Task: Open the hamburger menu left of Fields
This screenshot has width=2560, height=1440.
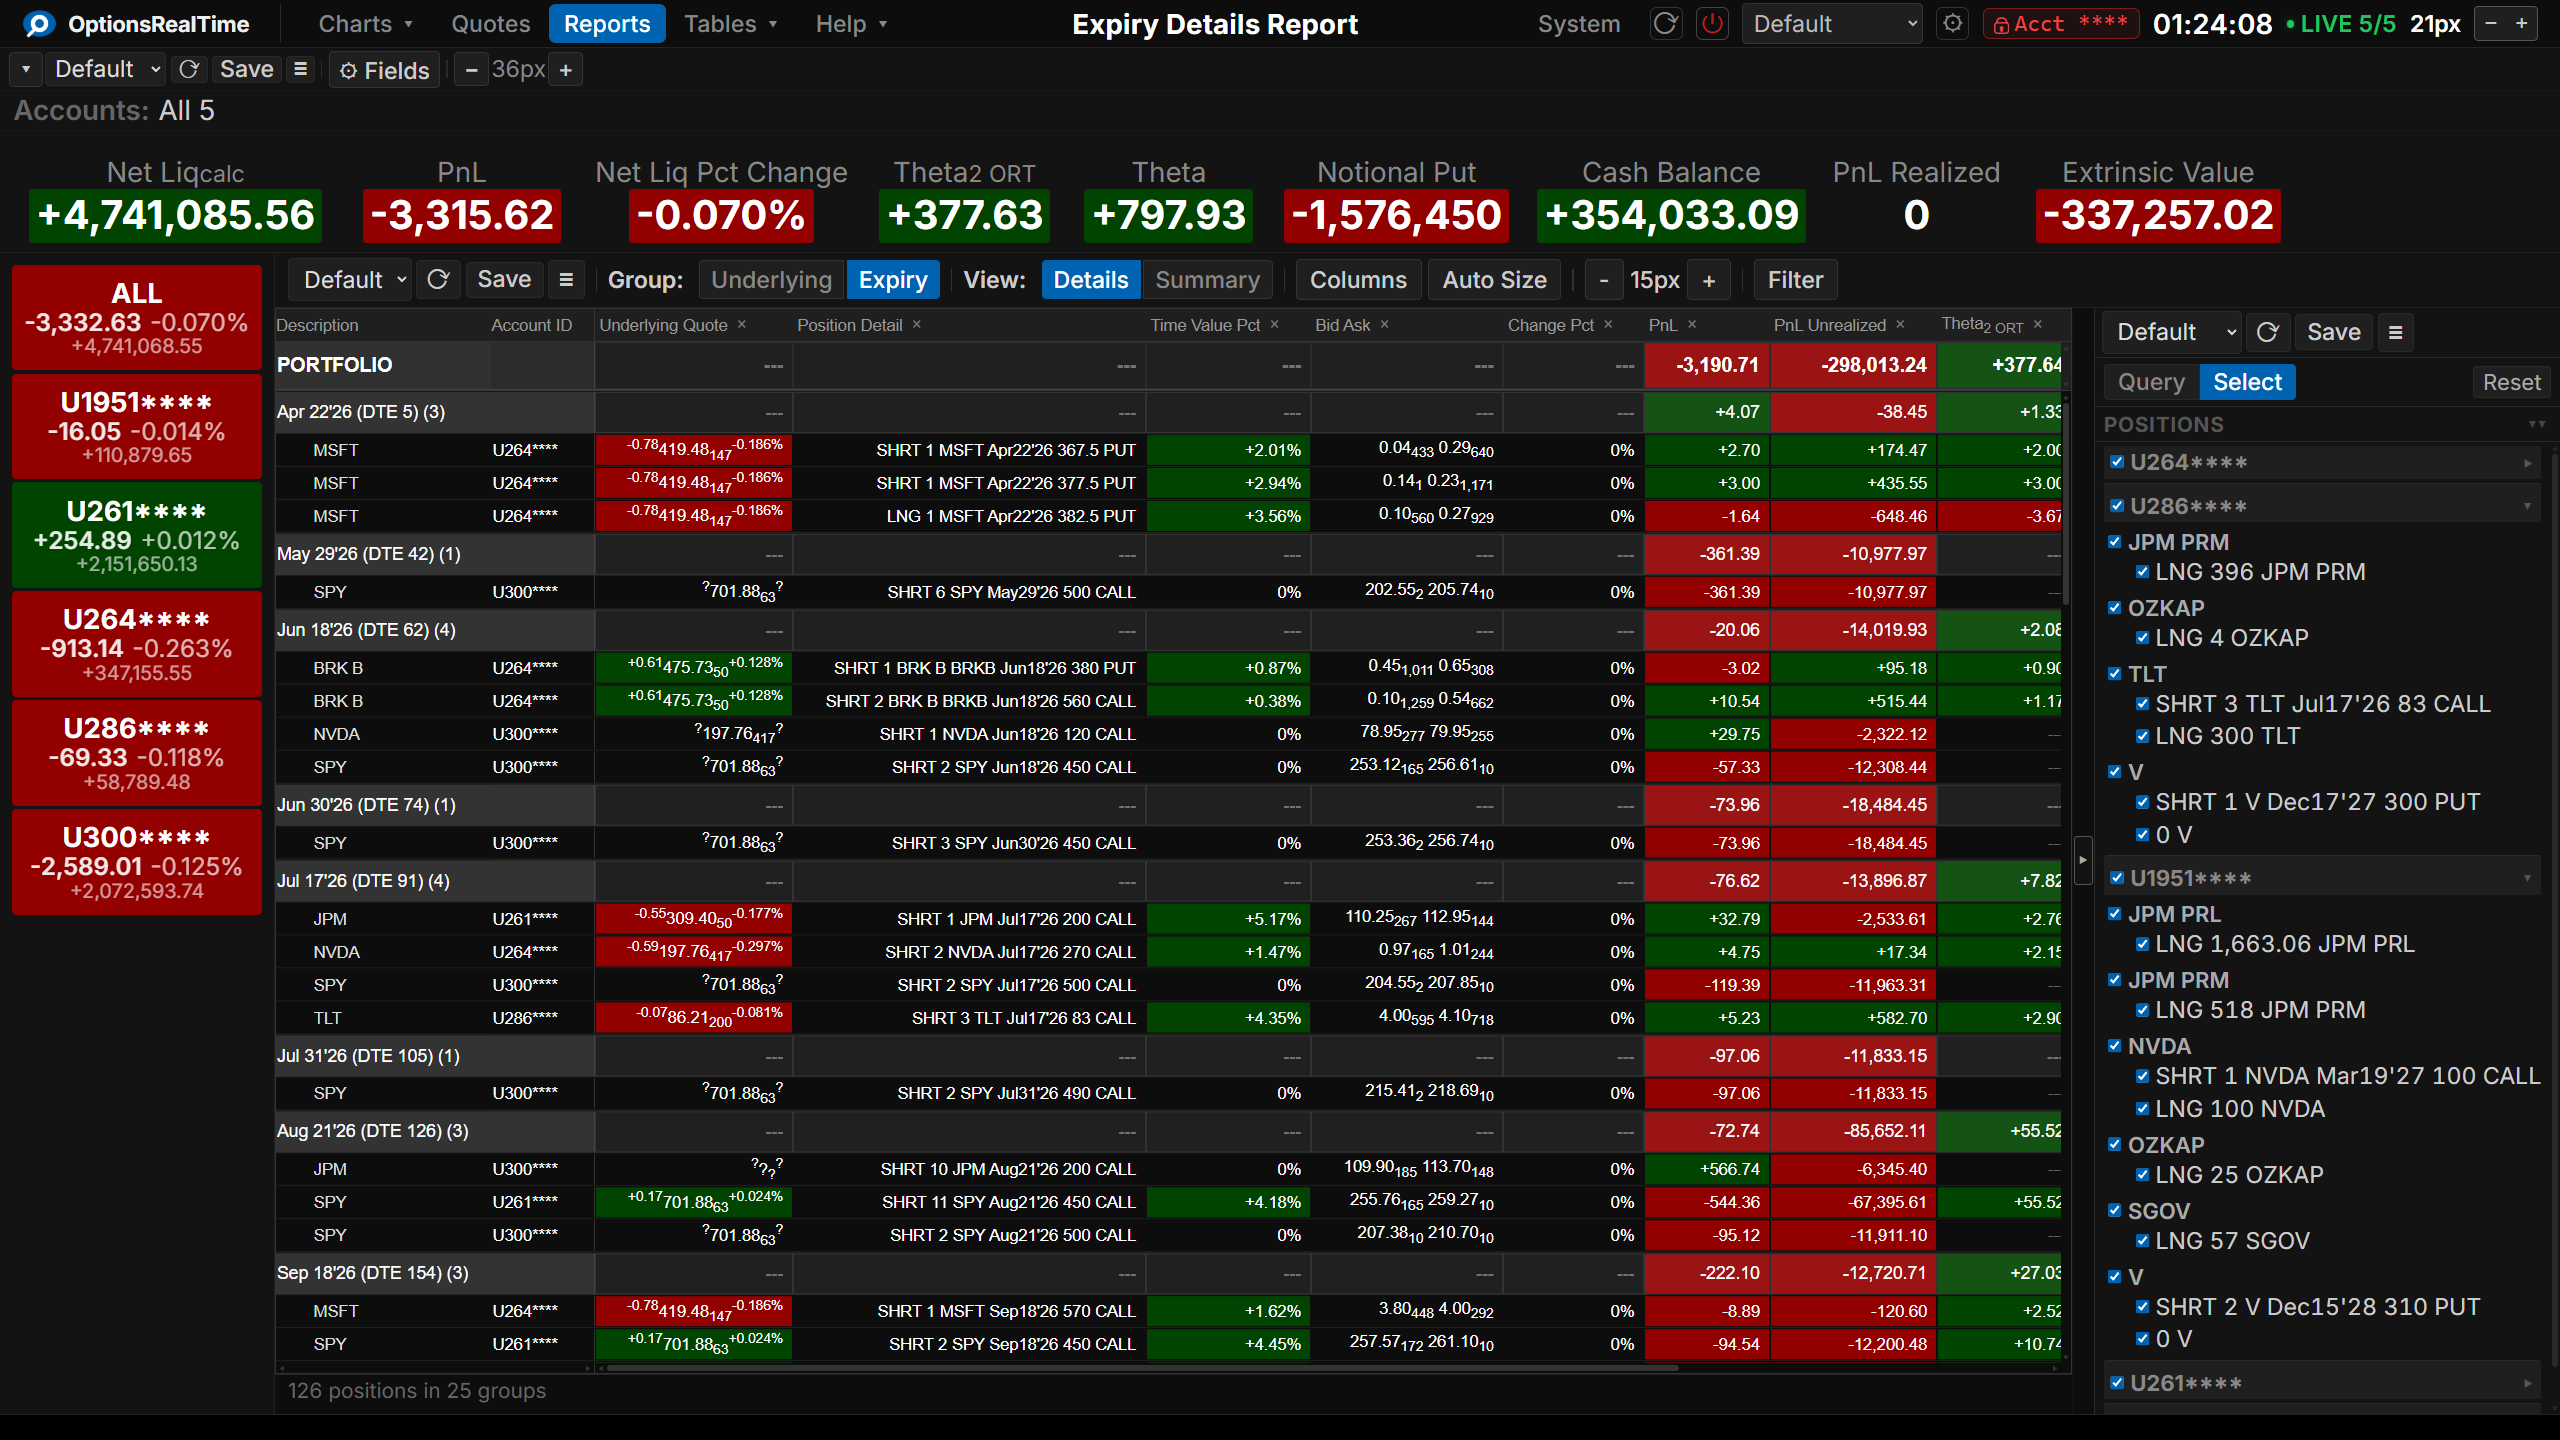Action: [300, 70]
